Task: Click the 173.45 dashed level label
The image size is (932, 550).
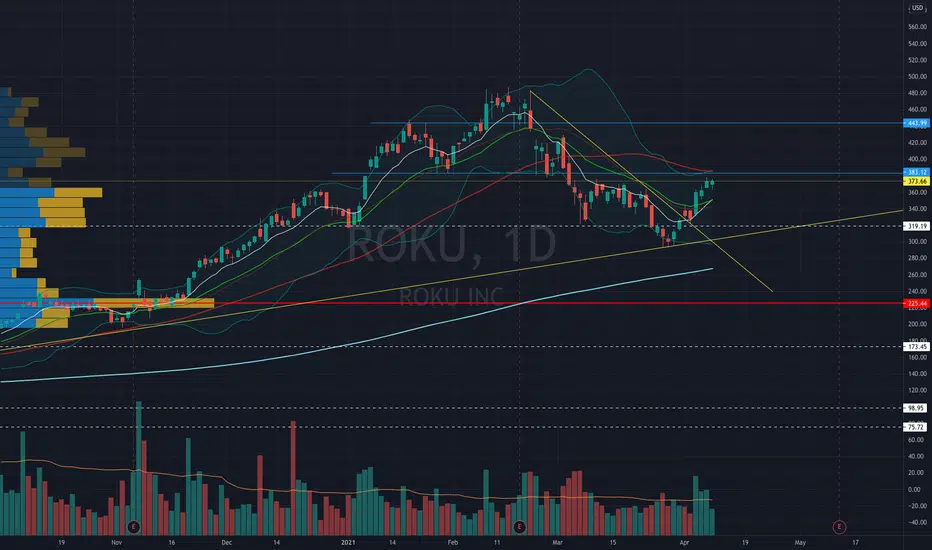Action: point(917,347)
